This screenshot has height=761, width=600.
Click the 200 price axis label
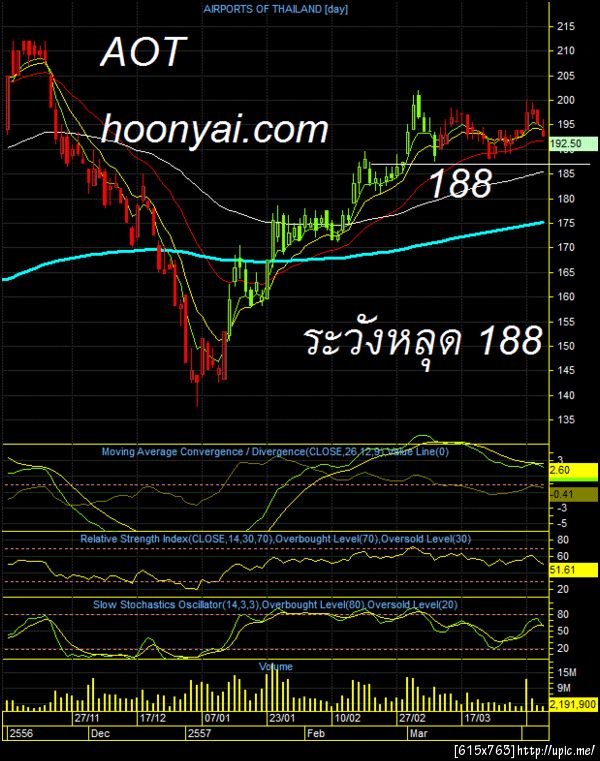click(x=566, y=100)
